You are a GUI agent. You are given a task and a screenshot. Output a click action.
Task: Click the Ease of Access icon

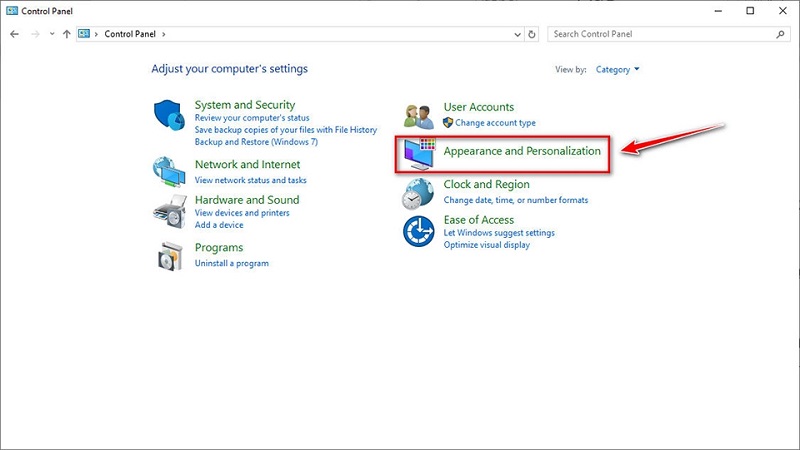tap(419, 232)
